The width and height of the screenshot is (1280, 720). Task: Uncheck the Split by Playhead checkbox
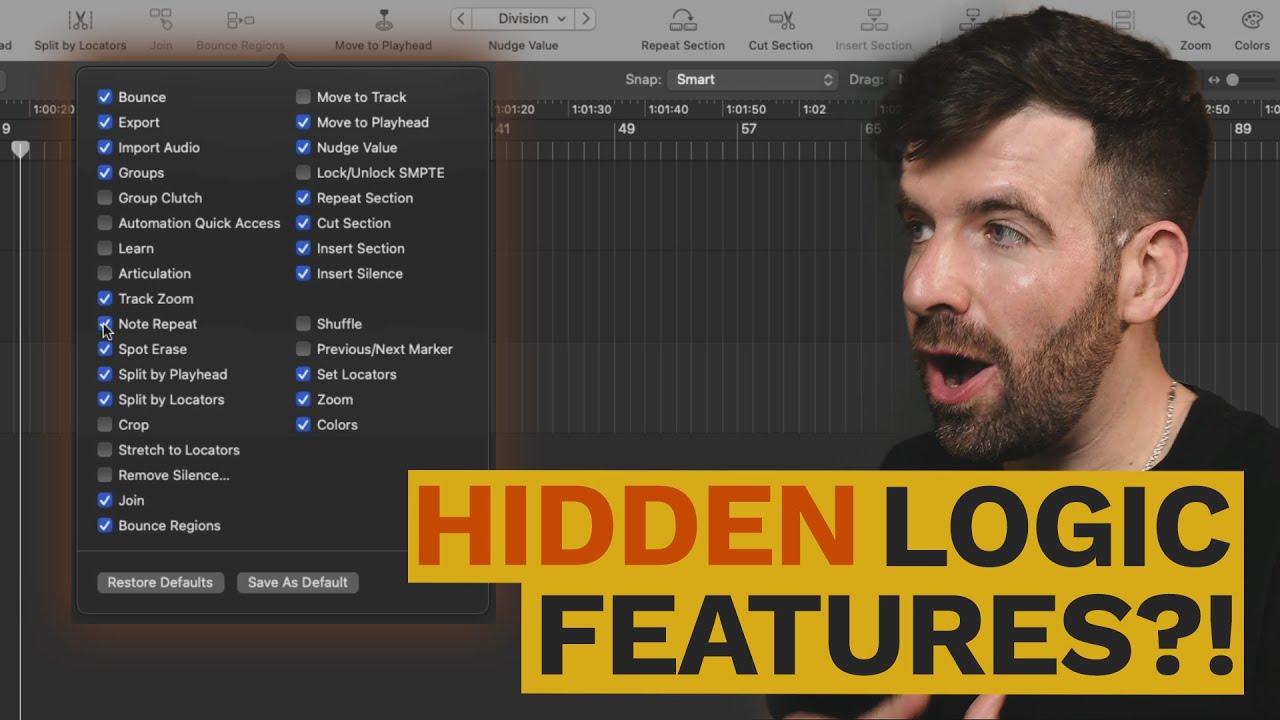click(x=105, y=374)
